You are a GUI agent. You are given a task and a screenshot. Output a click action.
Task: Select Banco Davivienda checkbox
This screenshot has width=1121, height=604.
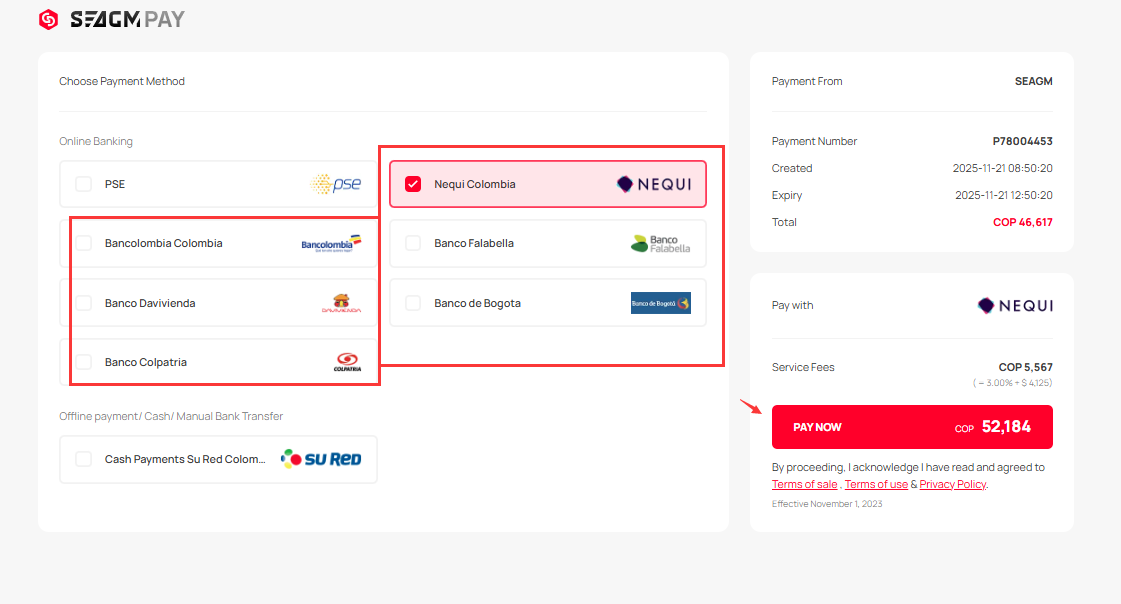tap(84, 303)
